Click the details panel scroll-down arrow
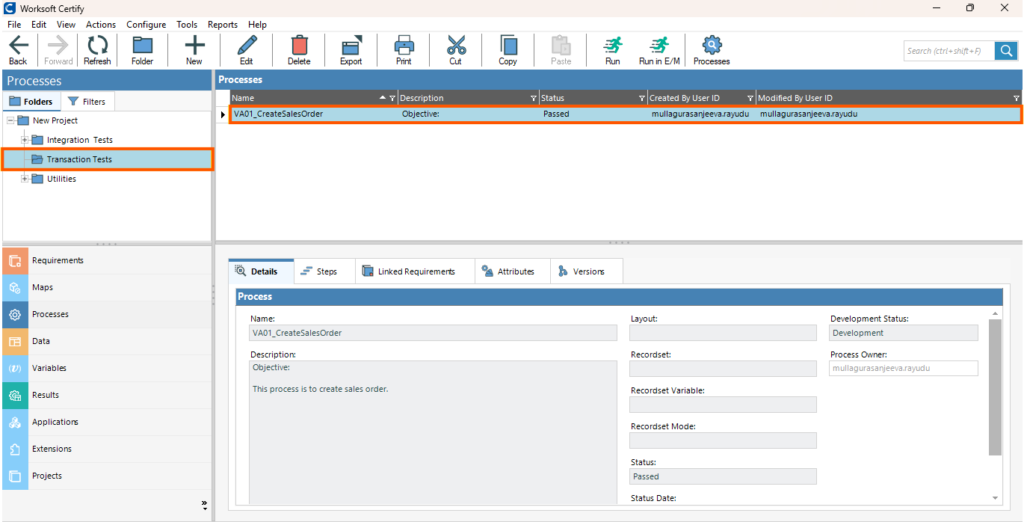 point(995,498)
